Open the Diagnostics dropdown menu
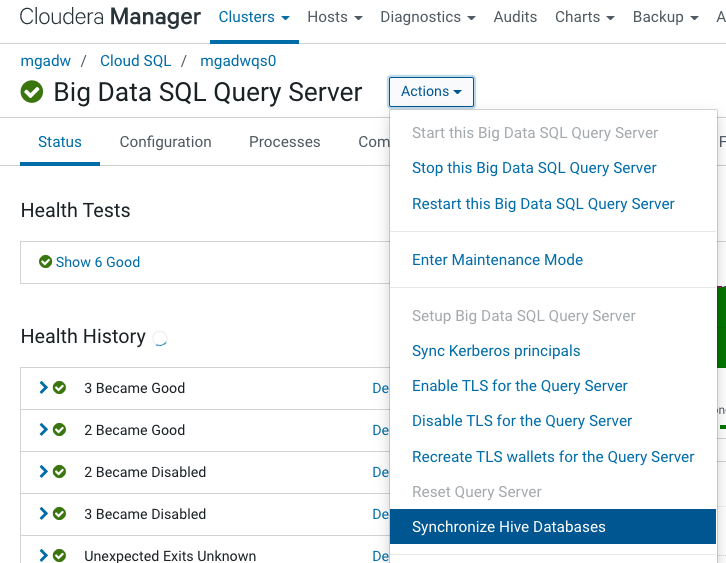726x563 pixels. point(428,17)
